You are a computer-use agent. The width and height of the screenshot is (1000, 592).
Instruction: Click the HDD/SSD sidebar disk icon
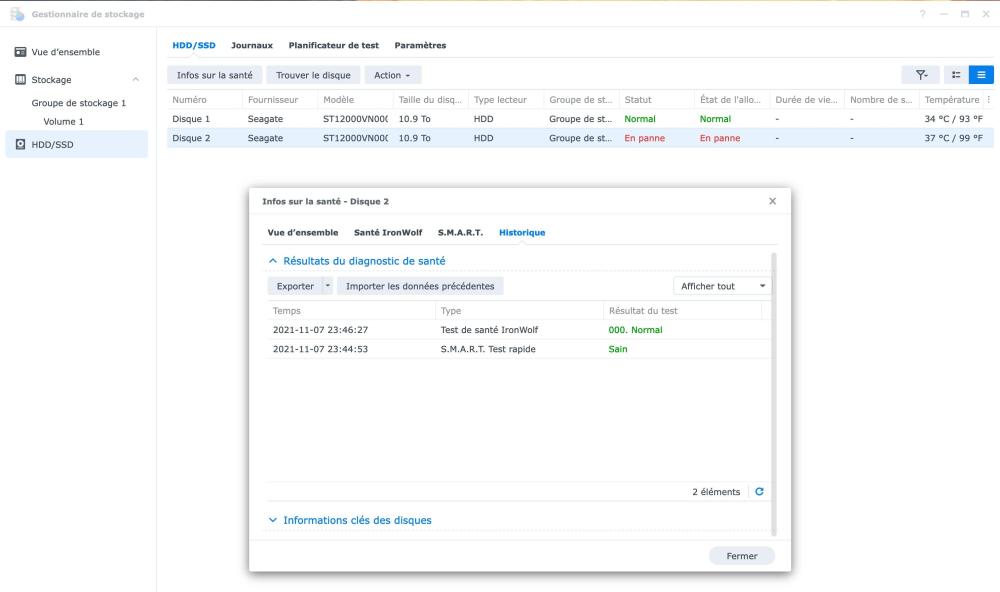[21, 145]
